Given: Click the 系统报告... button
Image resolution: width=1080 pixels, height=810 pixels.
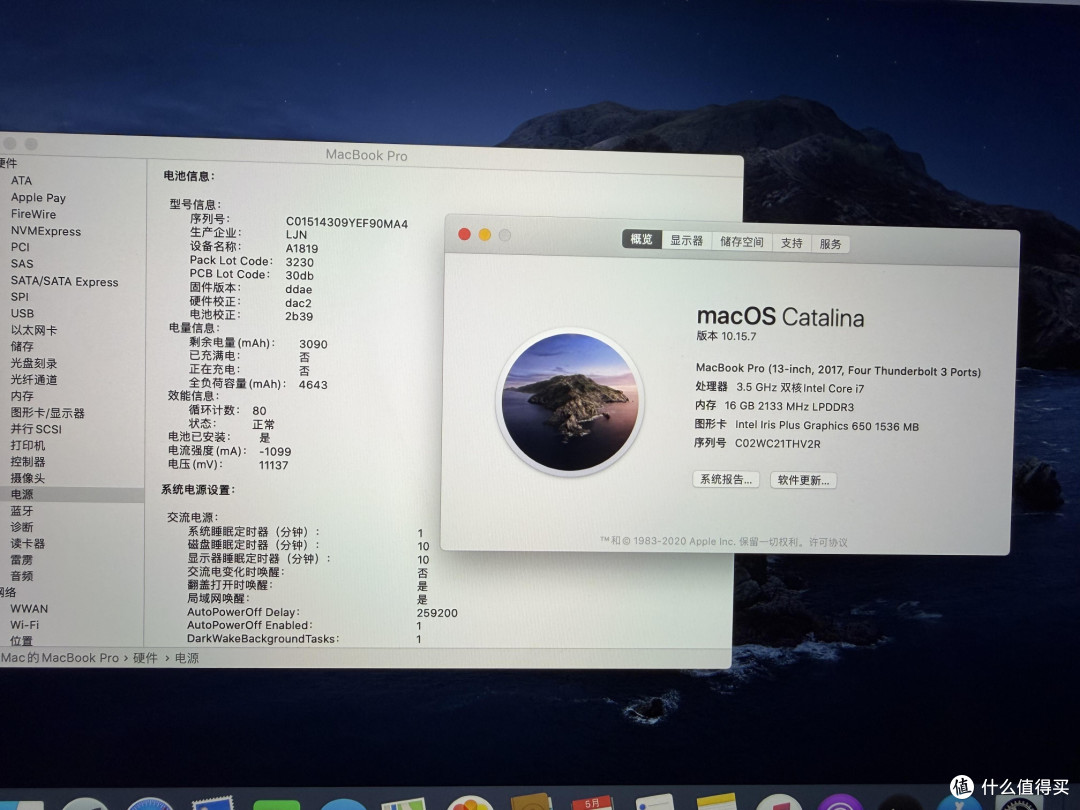Looking at the screenshot, I should point(726,479).
